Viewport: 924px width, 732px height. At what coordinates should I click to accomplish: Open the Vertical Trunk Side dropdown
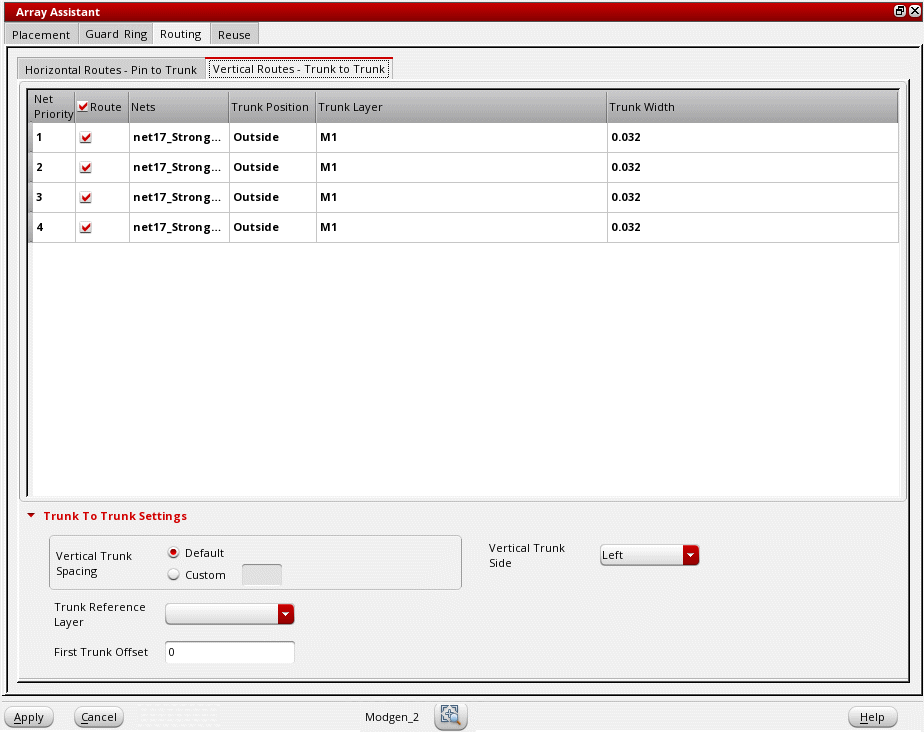(x=689, y=555)
